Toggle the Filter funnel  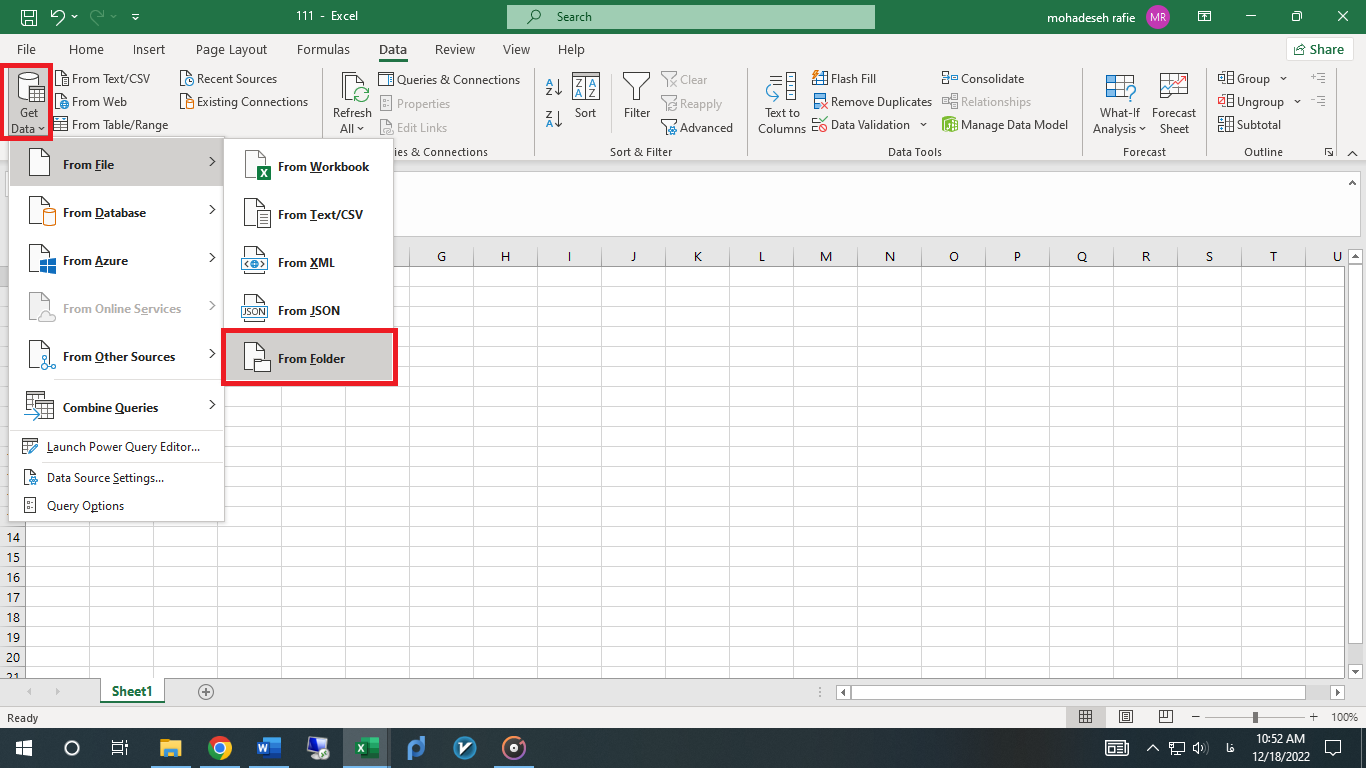click(637, 97)
